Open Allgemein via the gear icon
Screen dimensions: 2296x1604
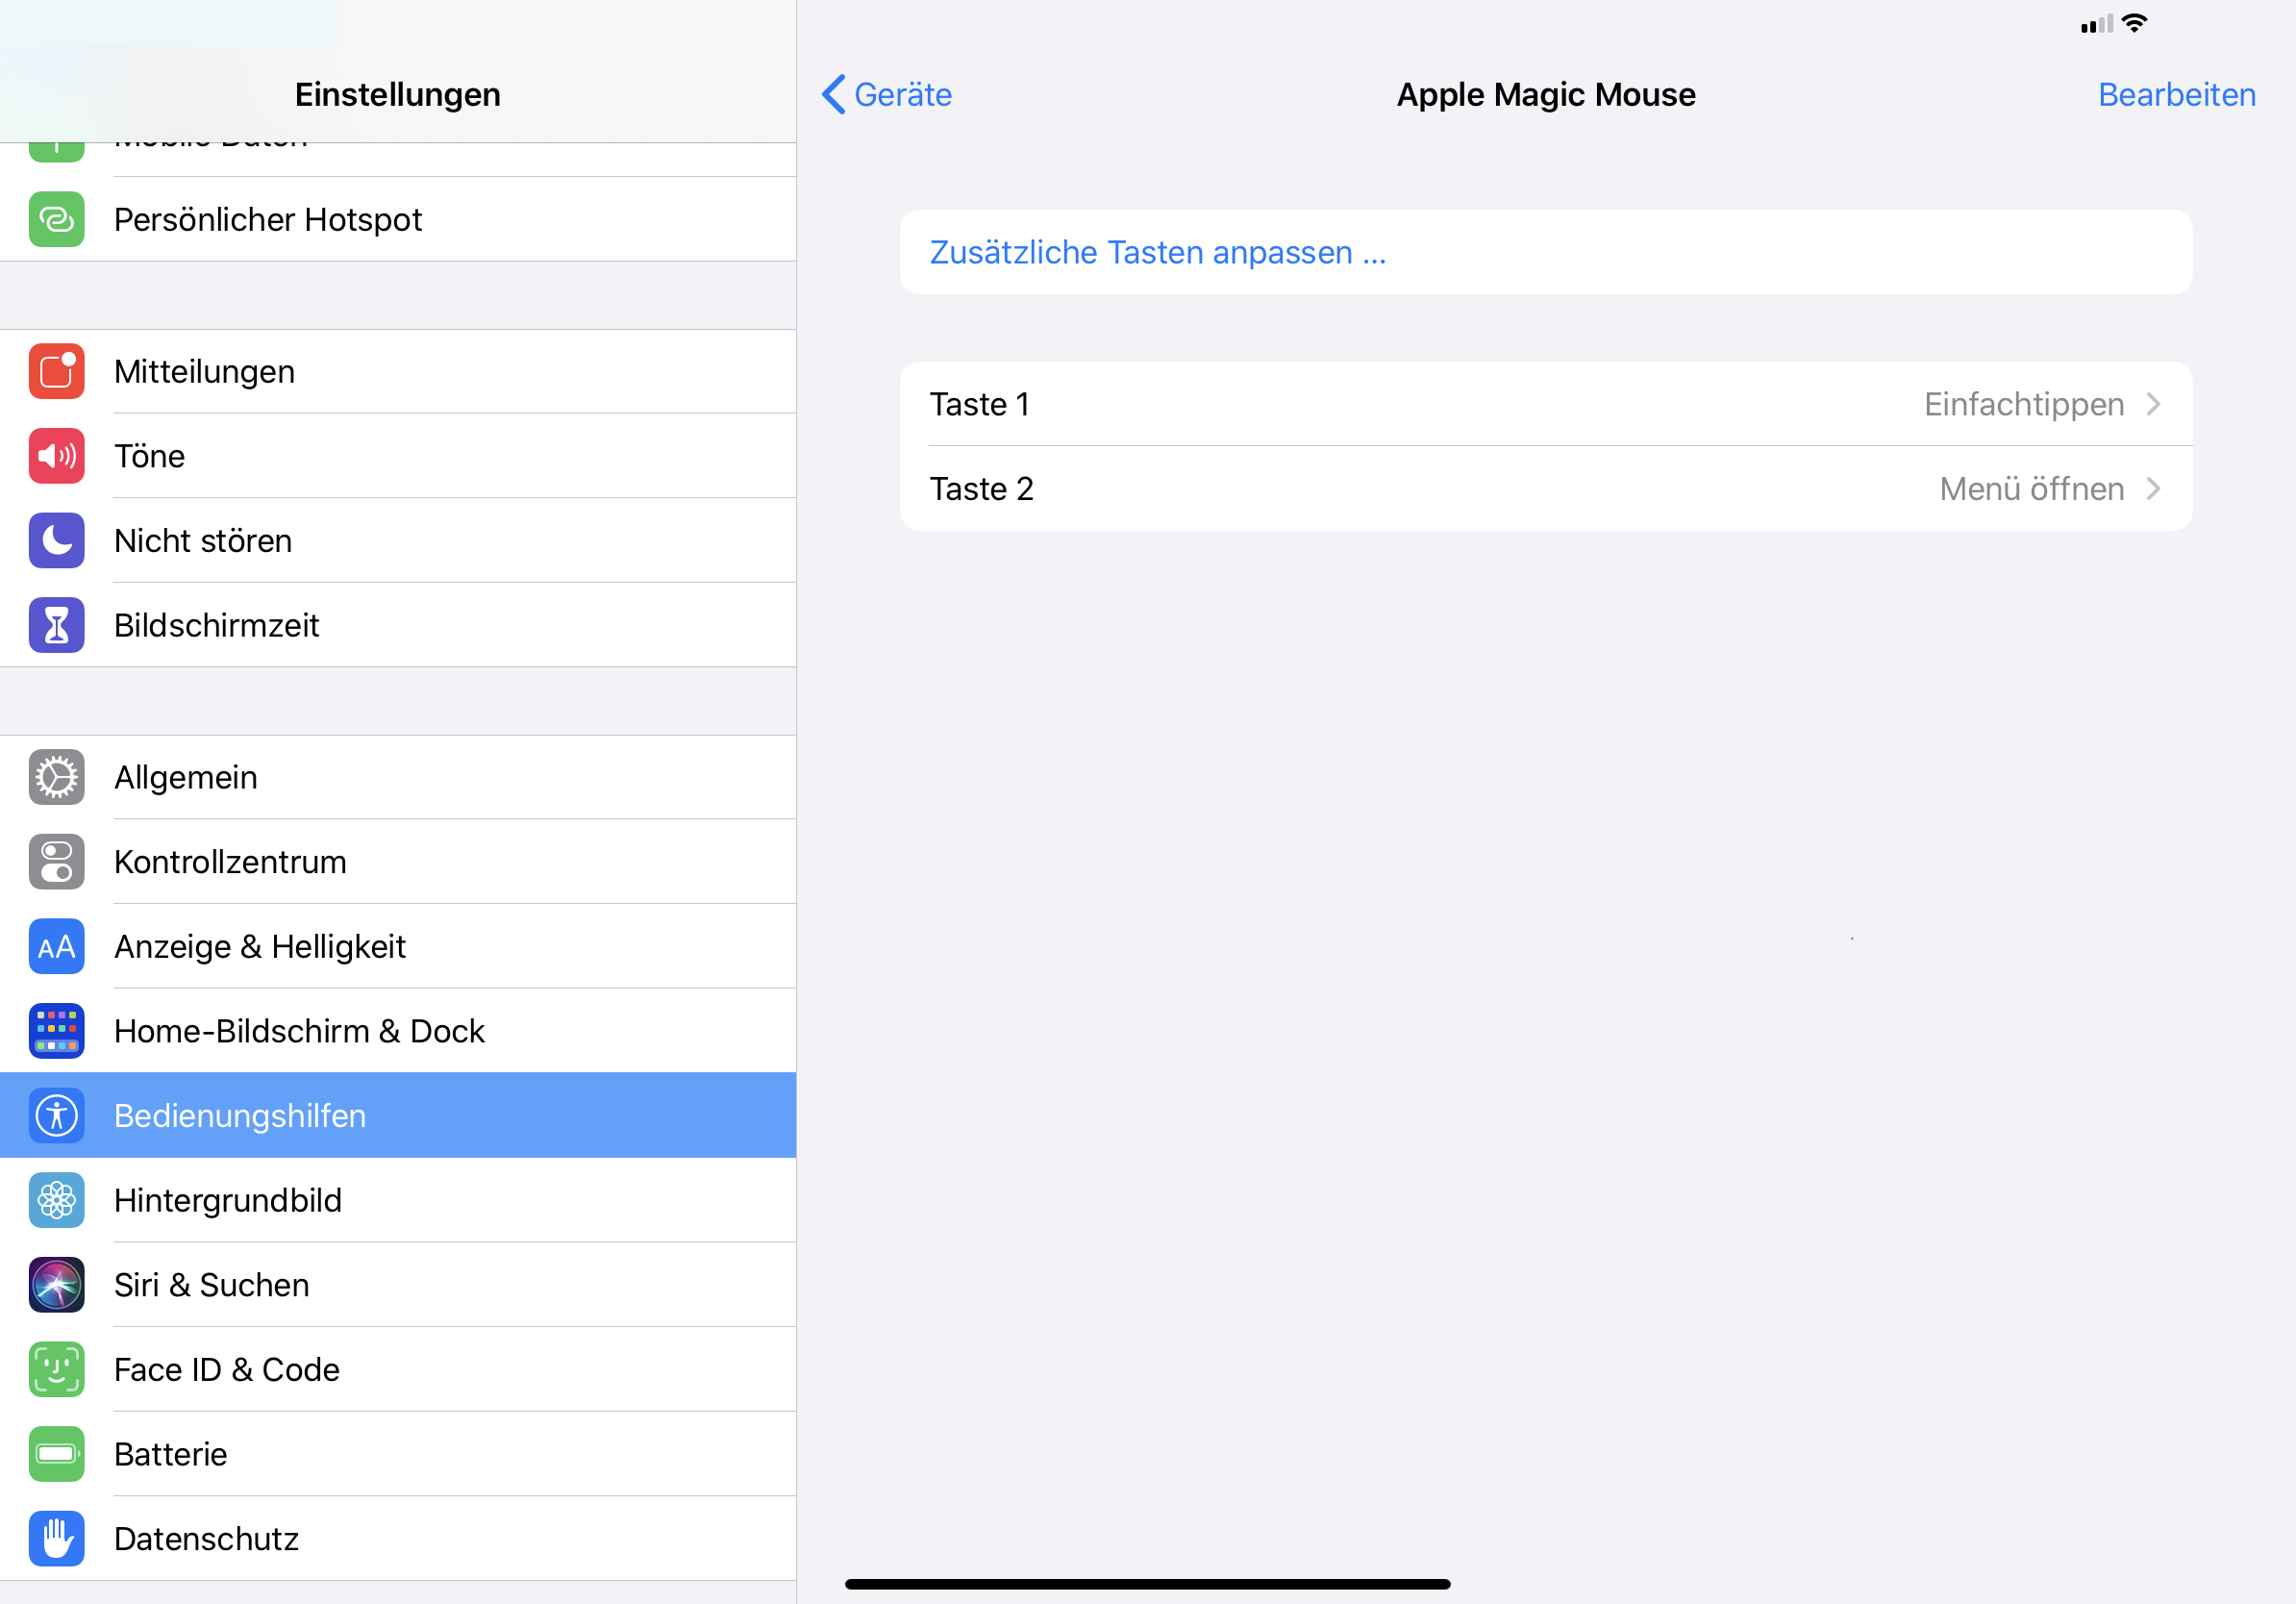56,777
